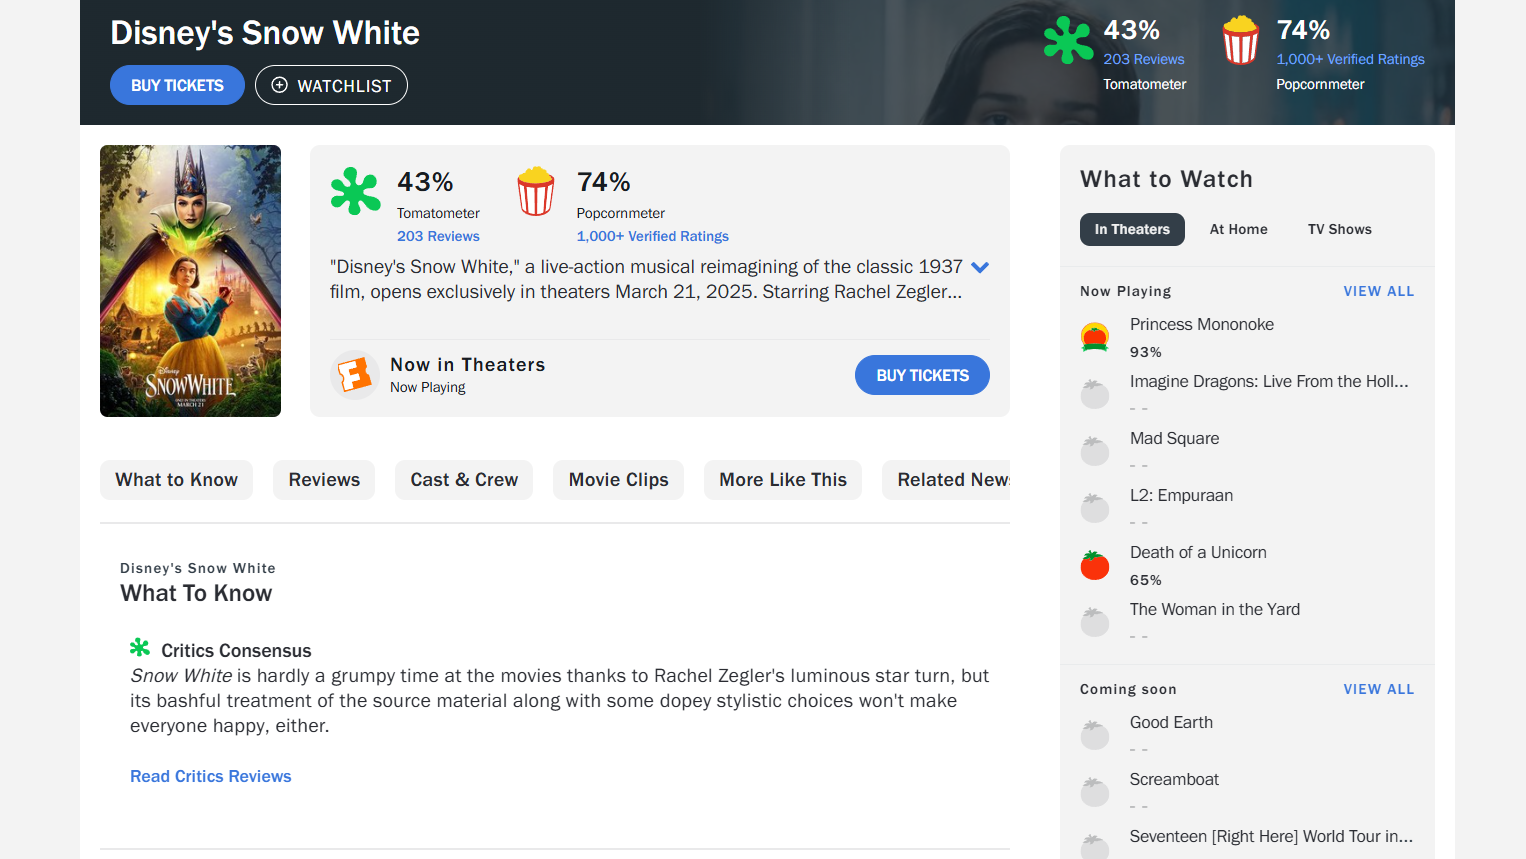This screenshot has width=1526, height=859.
Task: Click the grey tomato icon for L2: Empuraan
Action: (x=1095, y=508)
